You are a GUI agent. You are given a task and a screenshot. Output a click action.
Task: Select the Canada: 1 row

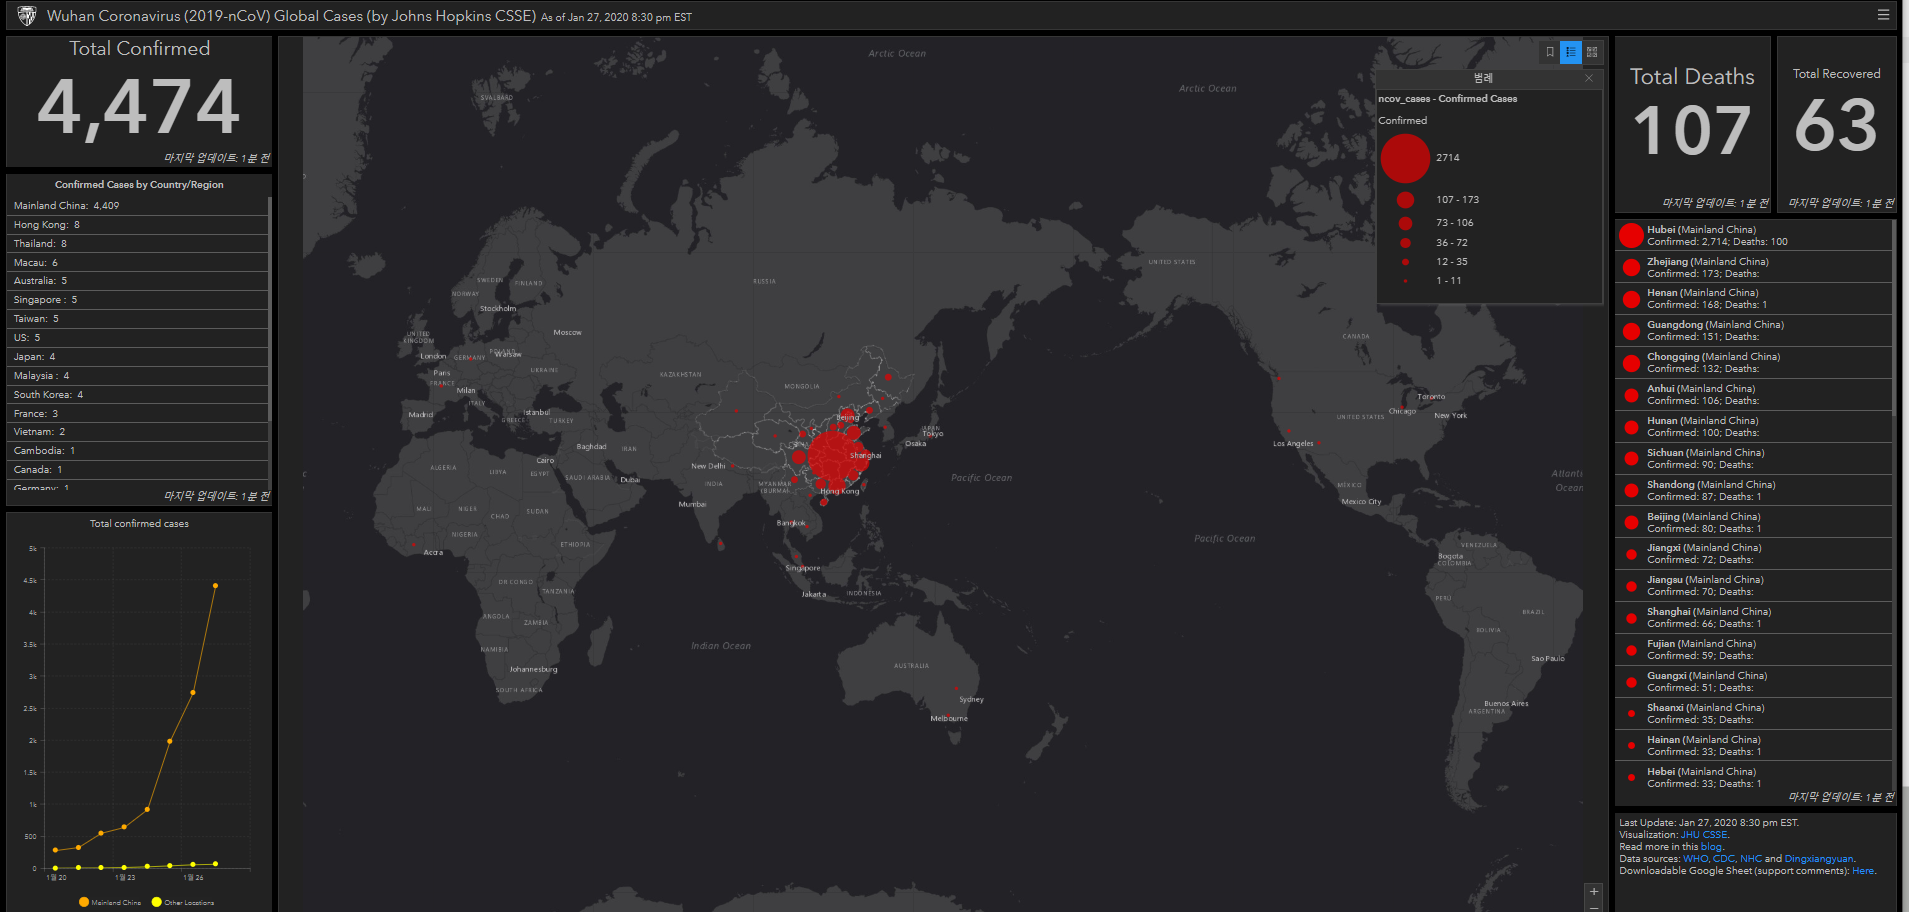[x=139, y=470]
